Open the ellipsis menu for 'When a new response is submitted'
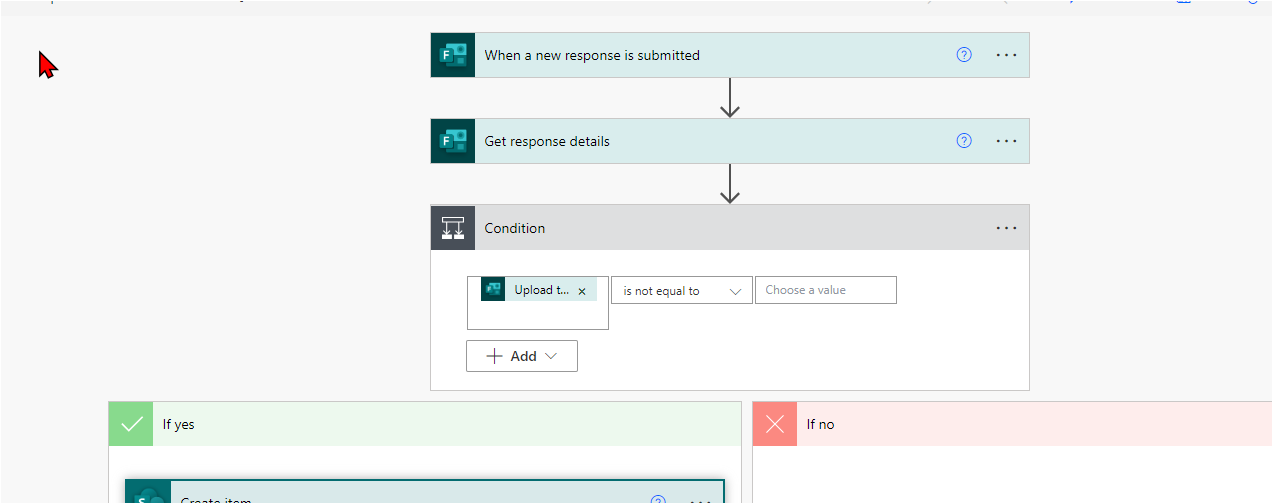1272x503 pixels. click(x=1006, y=55)
